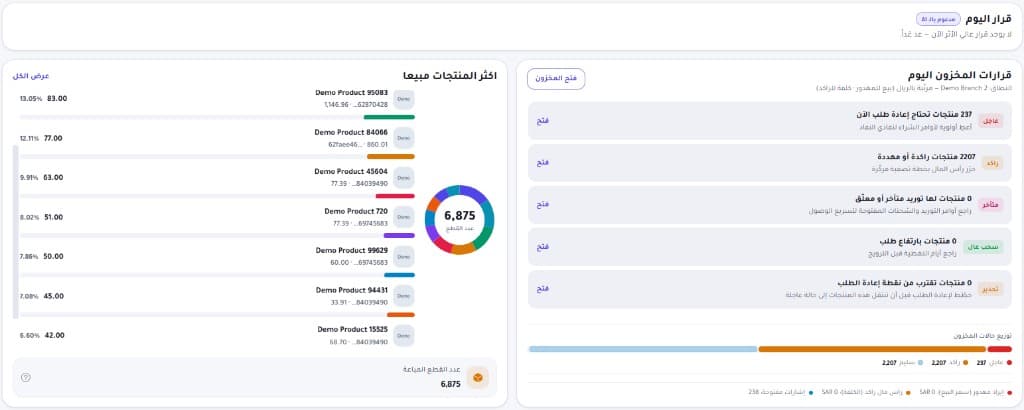Click the 42.00 quantity value
Screen dimensions: 1024x410
[x=54, y=335]
